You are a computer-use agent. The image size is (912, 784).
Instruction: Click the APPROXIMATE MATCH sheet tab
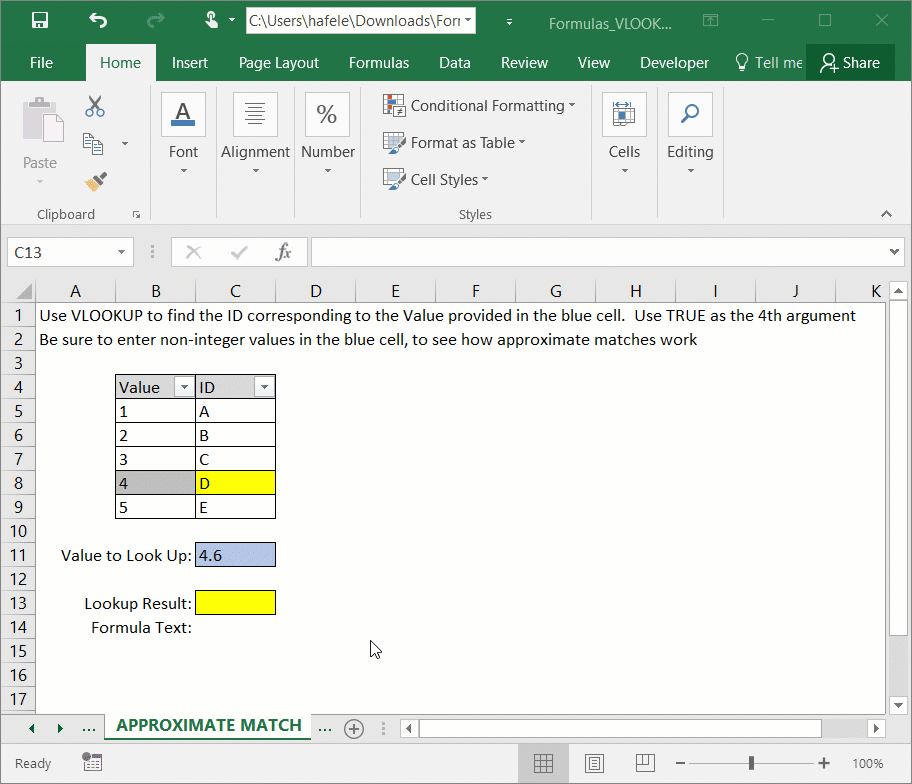tap(208, 725)
